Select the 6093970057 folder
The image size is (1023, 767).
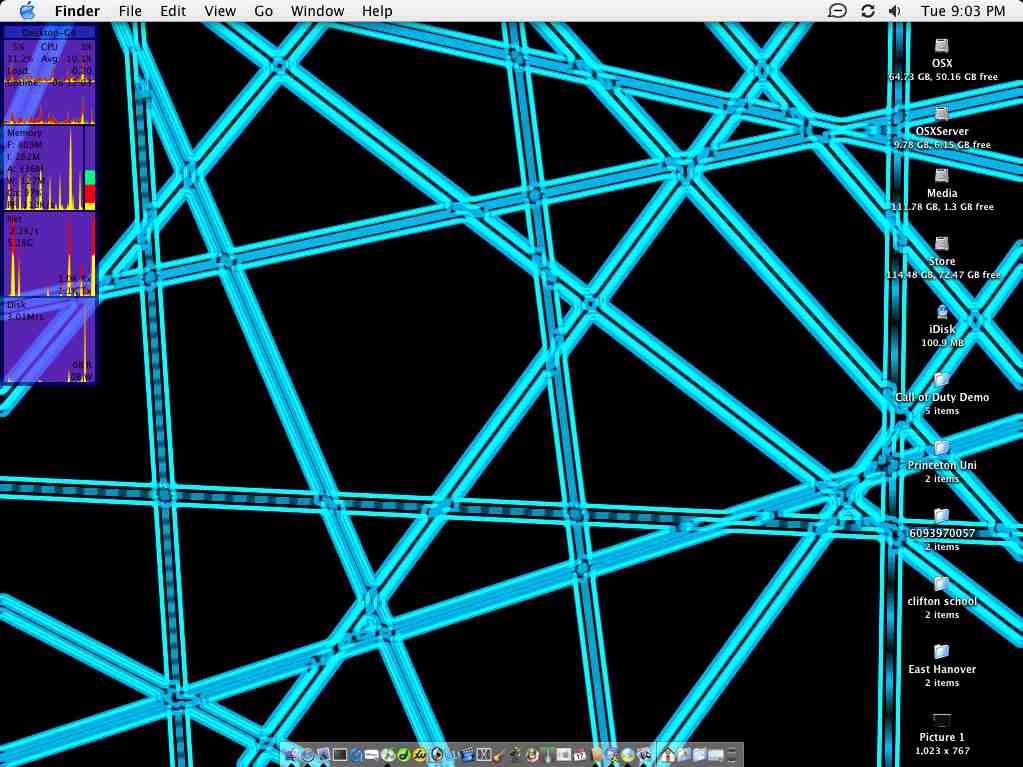(941, 516)
